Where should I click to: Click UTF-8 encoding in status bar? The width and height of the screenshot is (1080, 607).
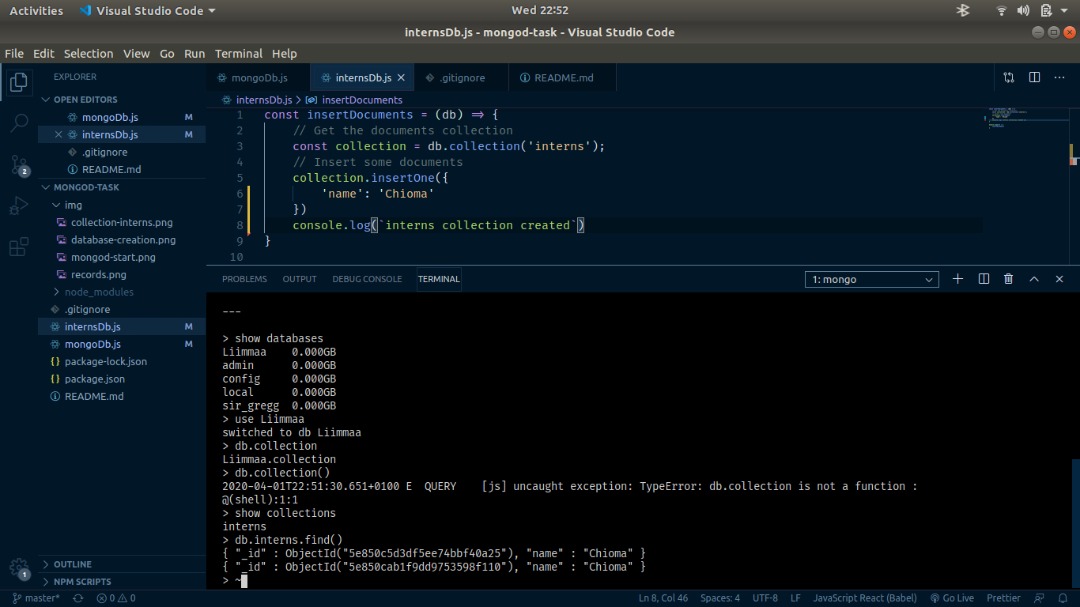(x=765, y=598)
